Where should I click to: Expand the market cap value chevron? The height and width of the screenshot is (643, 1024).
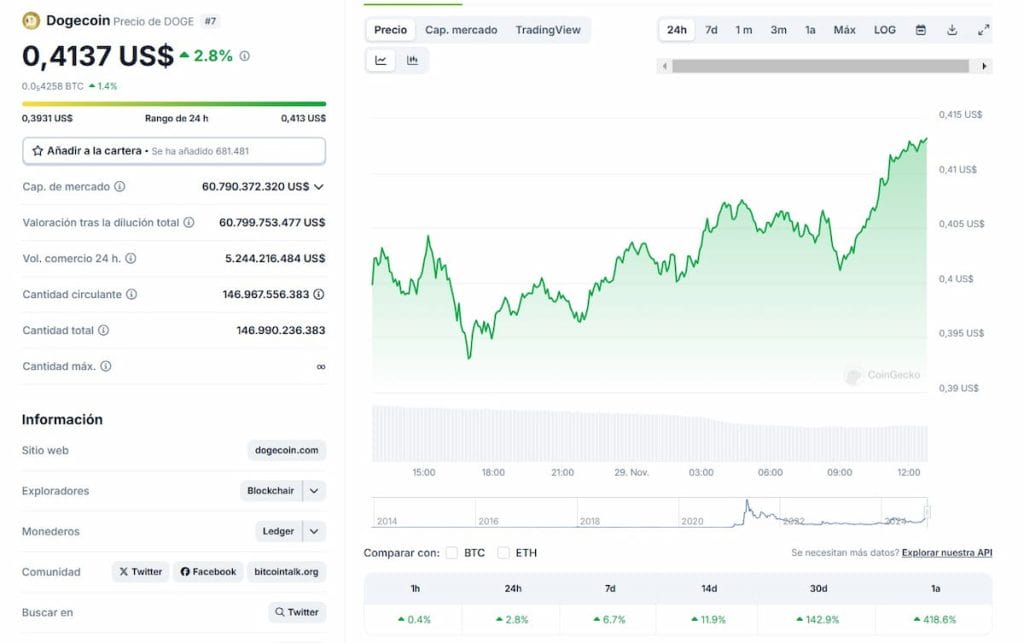click(319, 187)
